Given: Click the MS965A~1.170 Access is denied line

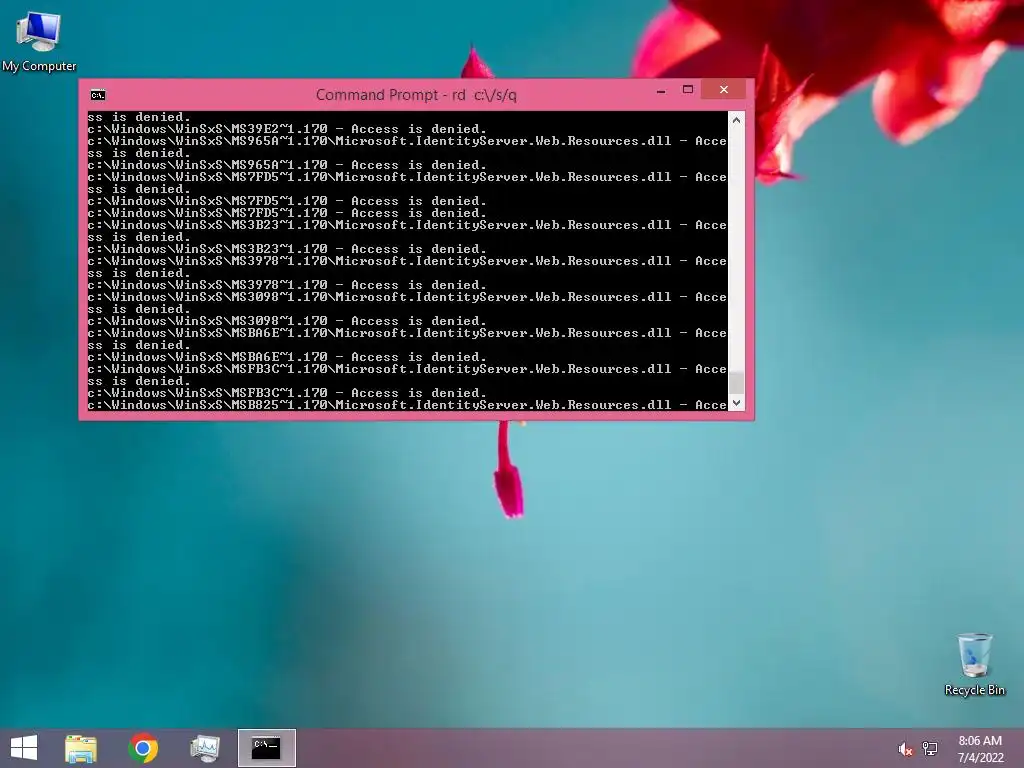Looking at the screenshot, I should click(287, 165).
